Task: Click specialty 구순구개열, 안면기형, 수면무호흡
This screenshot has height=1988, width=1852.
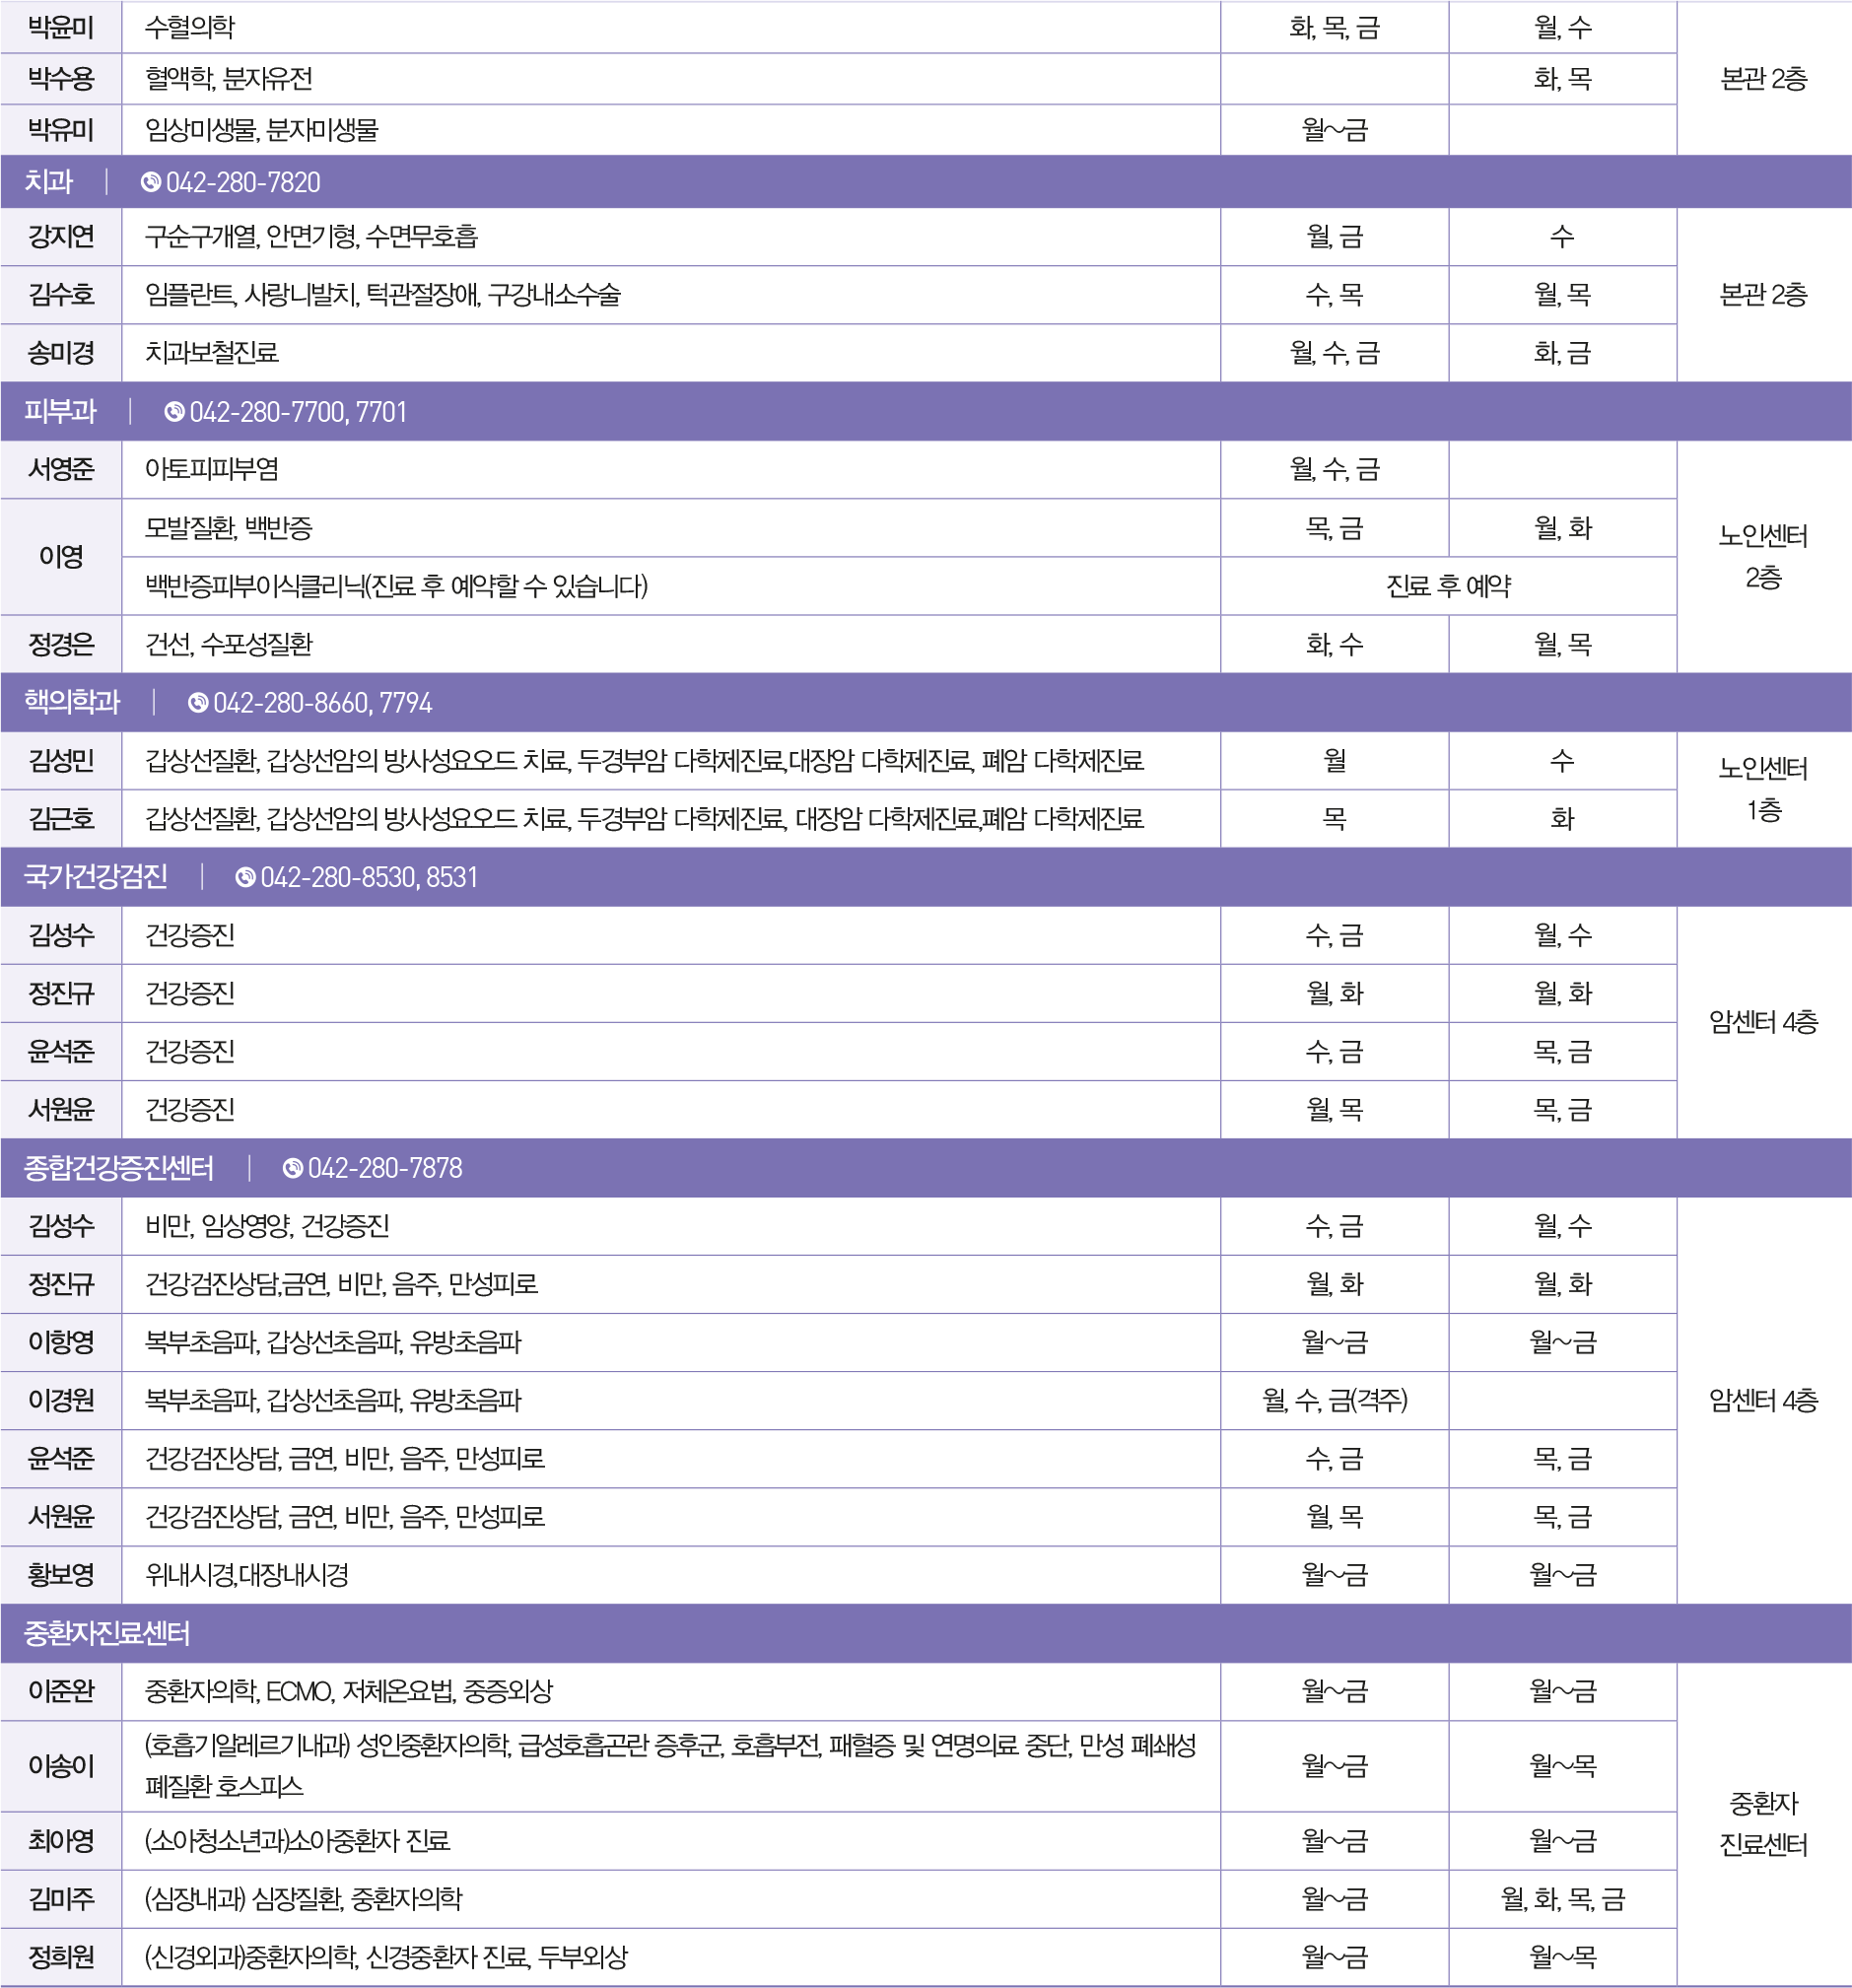Action: 312,237
